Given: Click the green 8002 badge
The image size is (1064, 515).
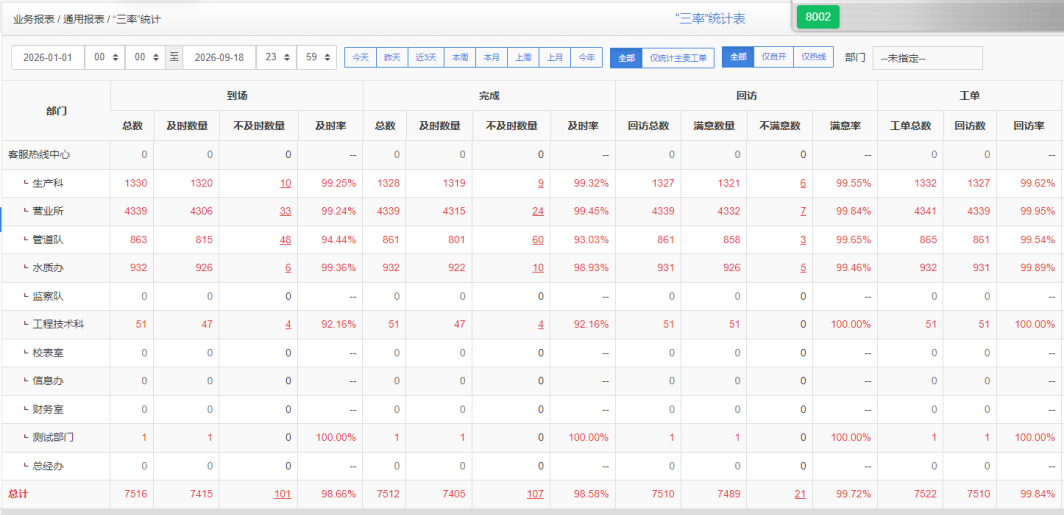Looking at the screenshot, I should pos(818,17).
